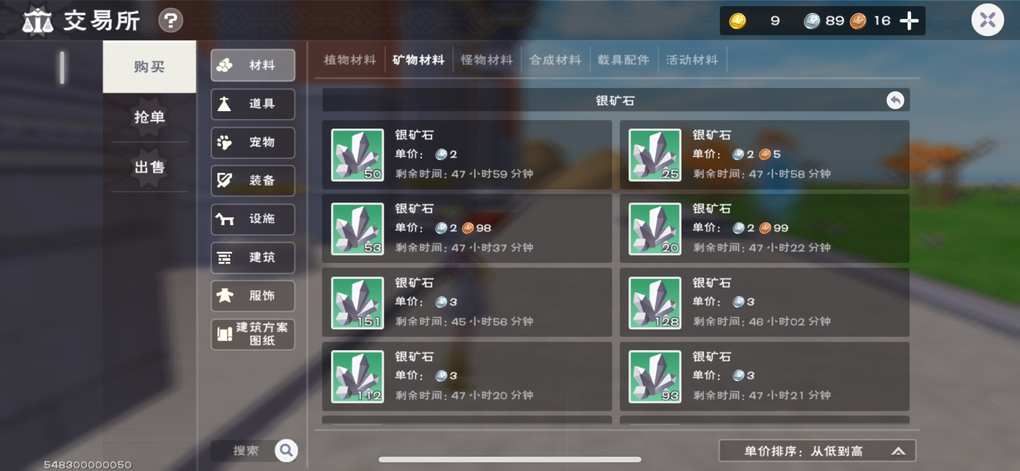Expand the 单价排序 sort dropdown

point(817,451)
